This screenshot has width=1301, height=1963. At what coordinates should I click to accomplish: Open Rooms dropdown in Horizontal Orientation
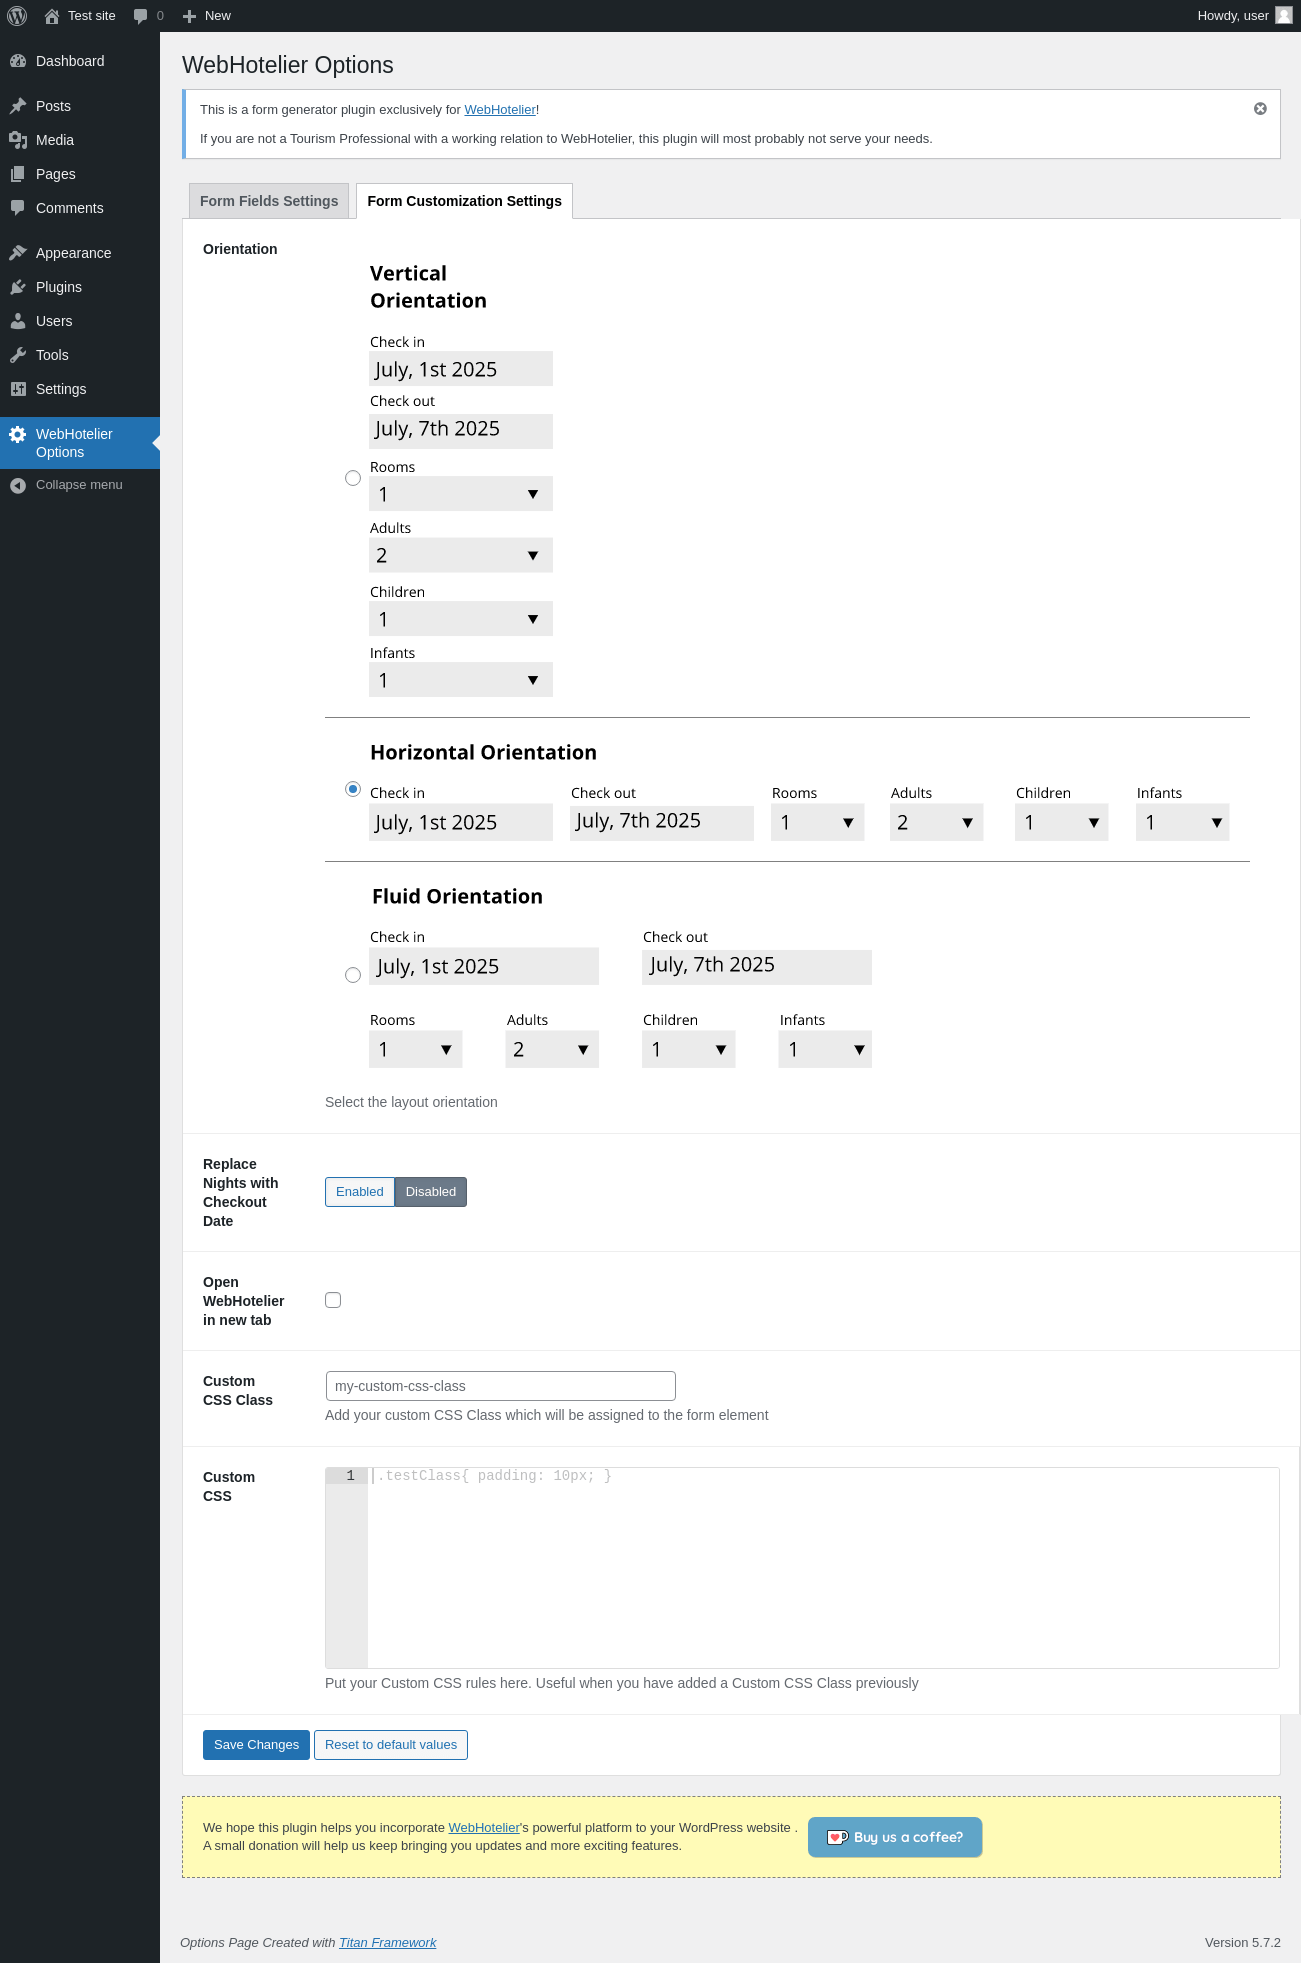pos(818,822)
